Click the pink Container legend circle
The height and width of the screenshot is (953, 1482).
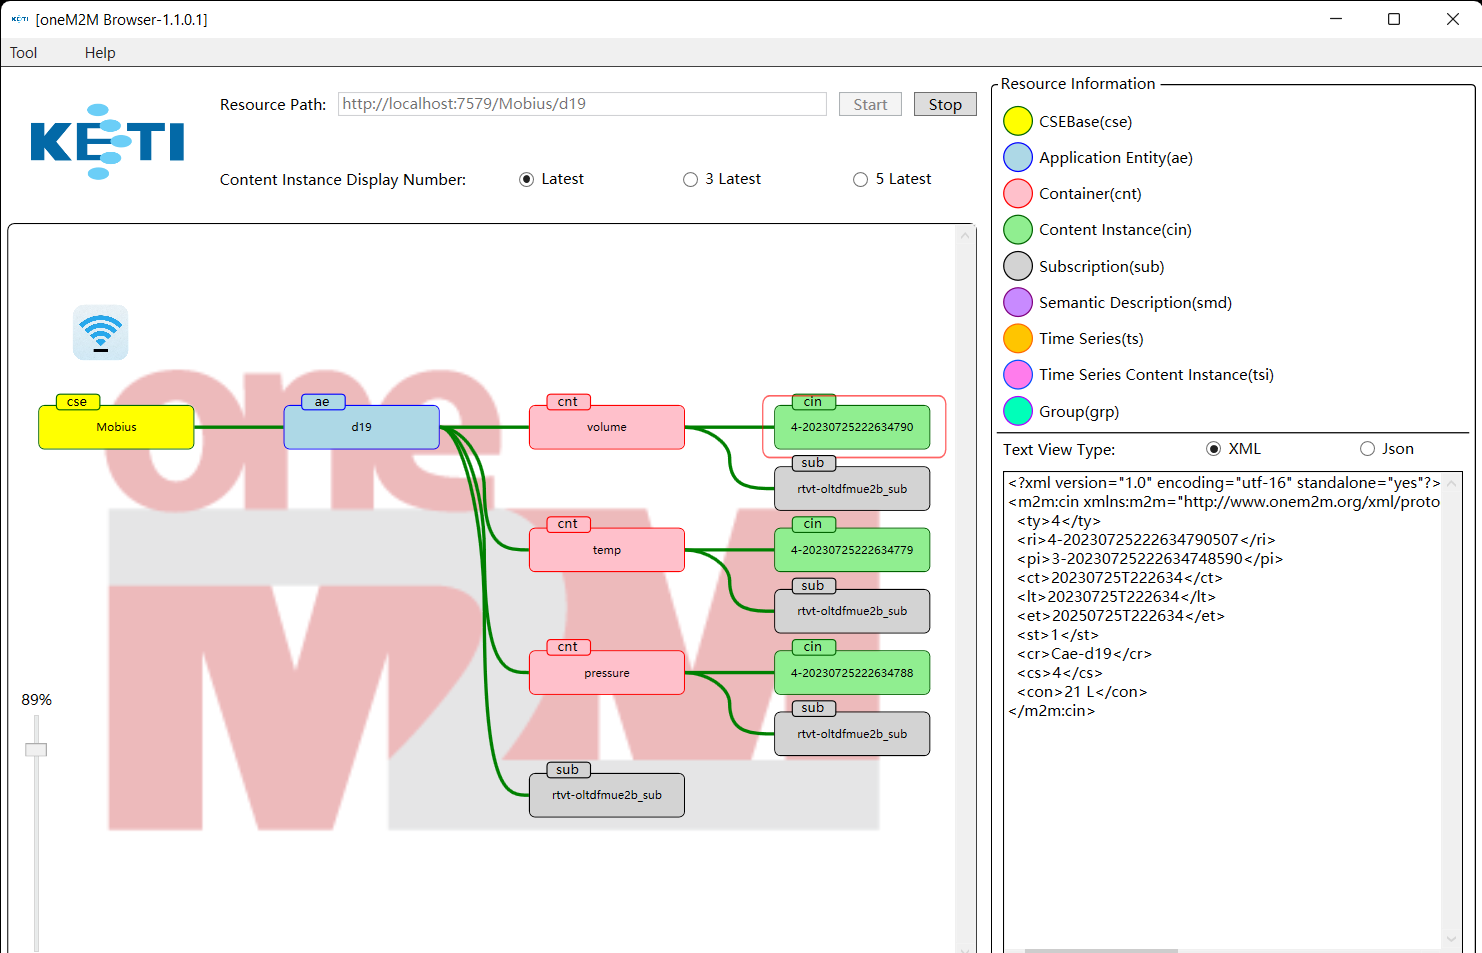coord(1017,193)
